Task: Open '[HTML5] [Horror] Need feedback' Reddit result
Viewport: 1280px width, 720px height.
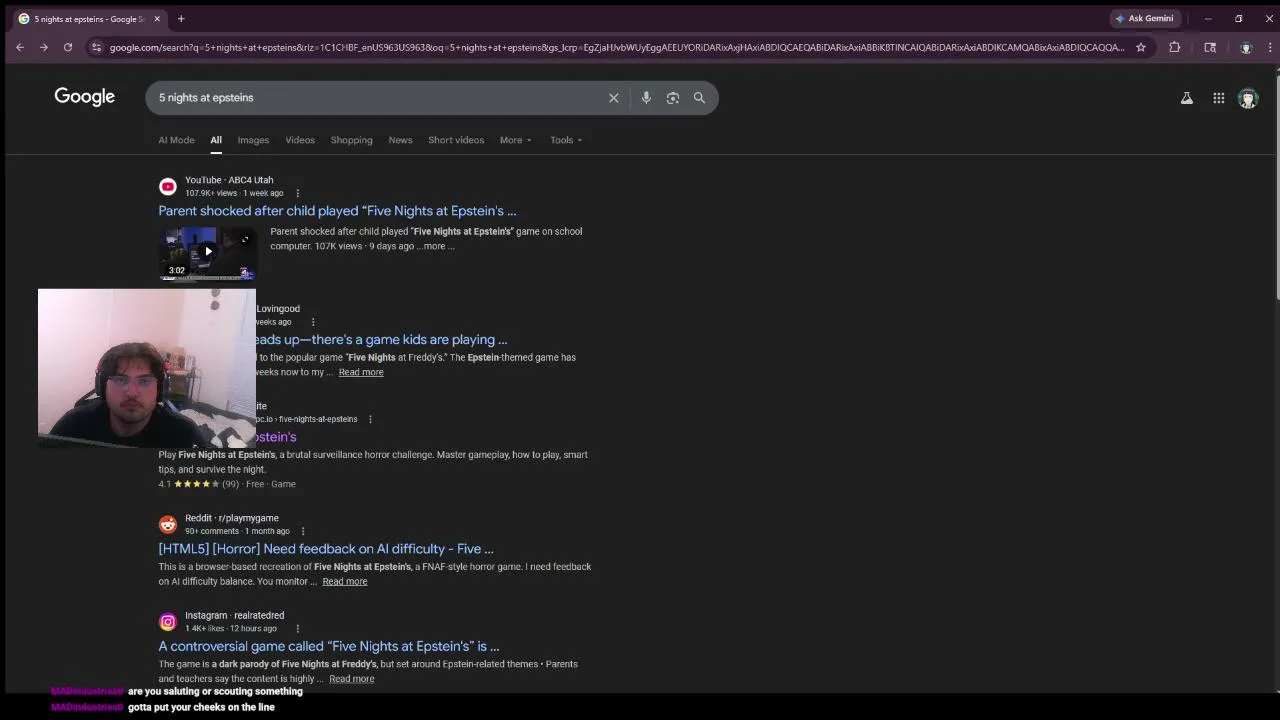Action: (x=326, y=549)
